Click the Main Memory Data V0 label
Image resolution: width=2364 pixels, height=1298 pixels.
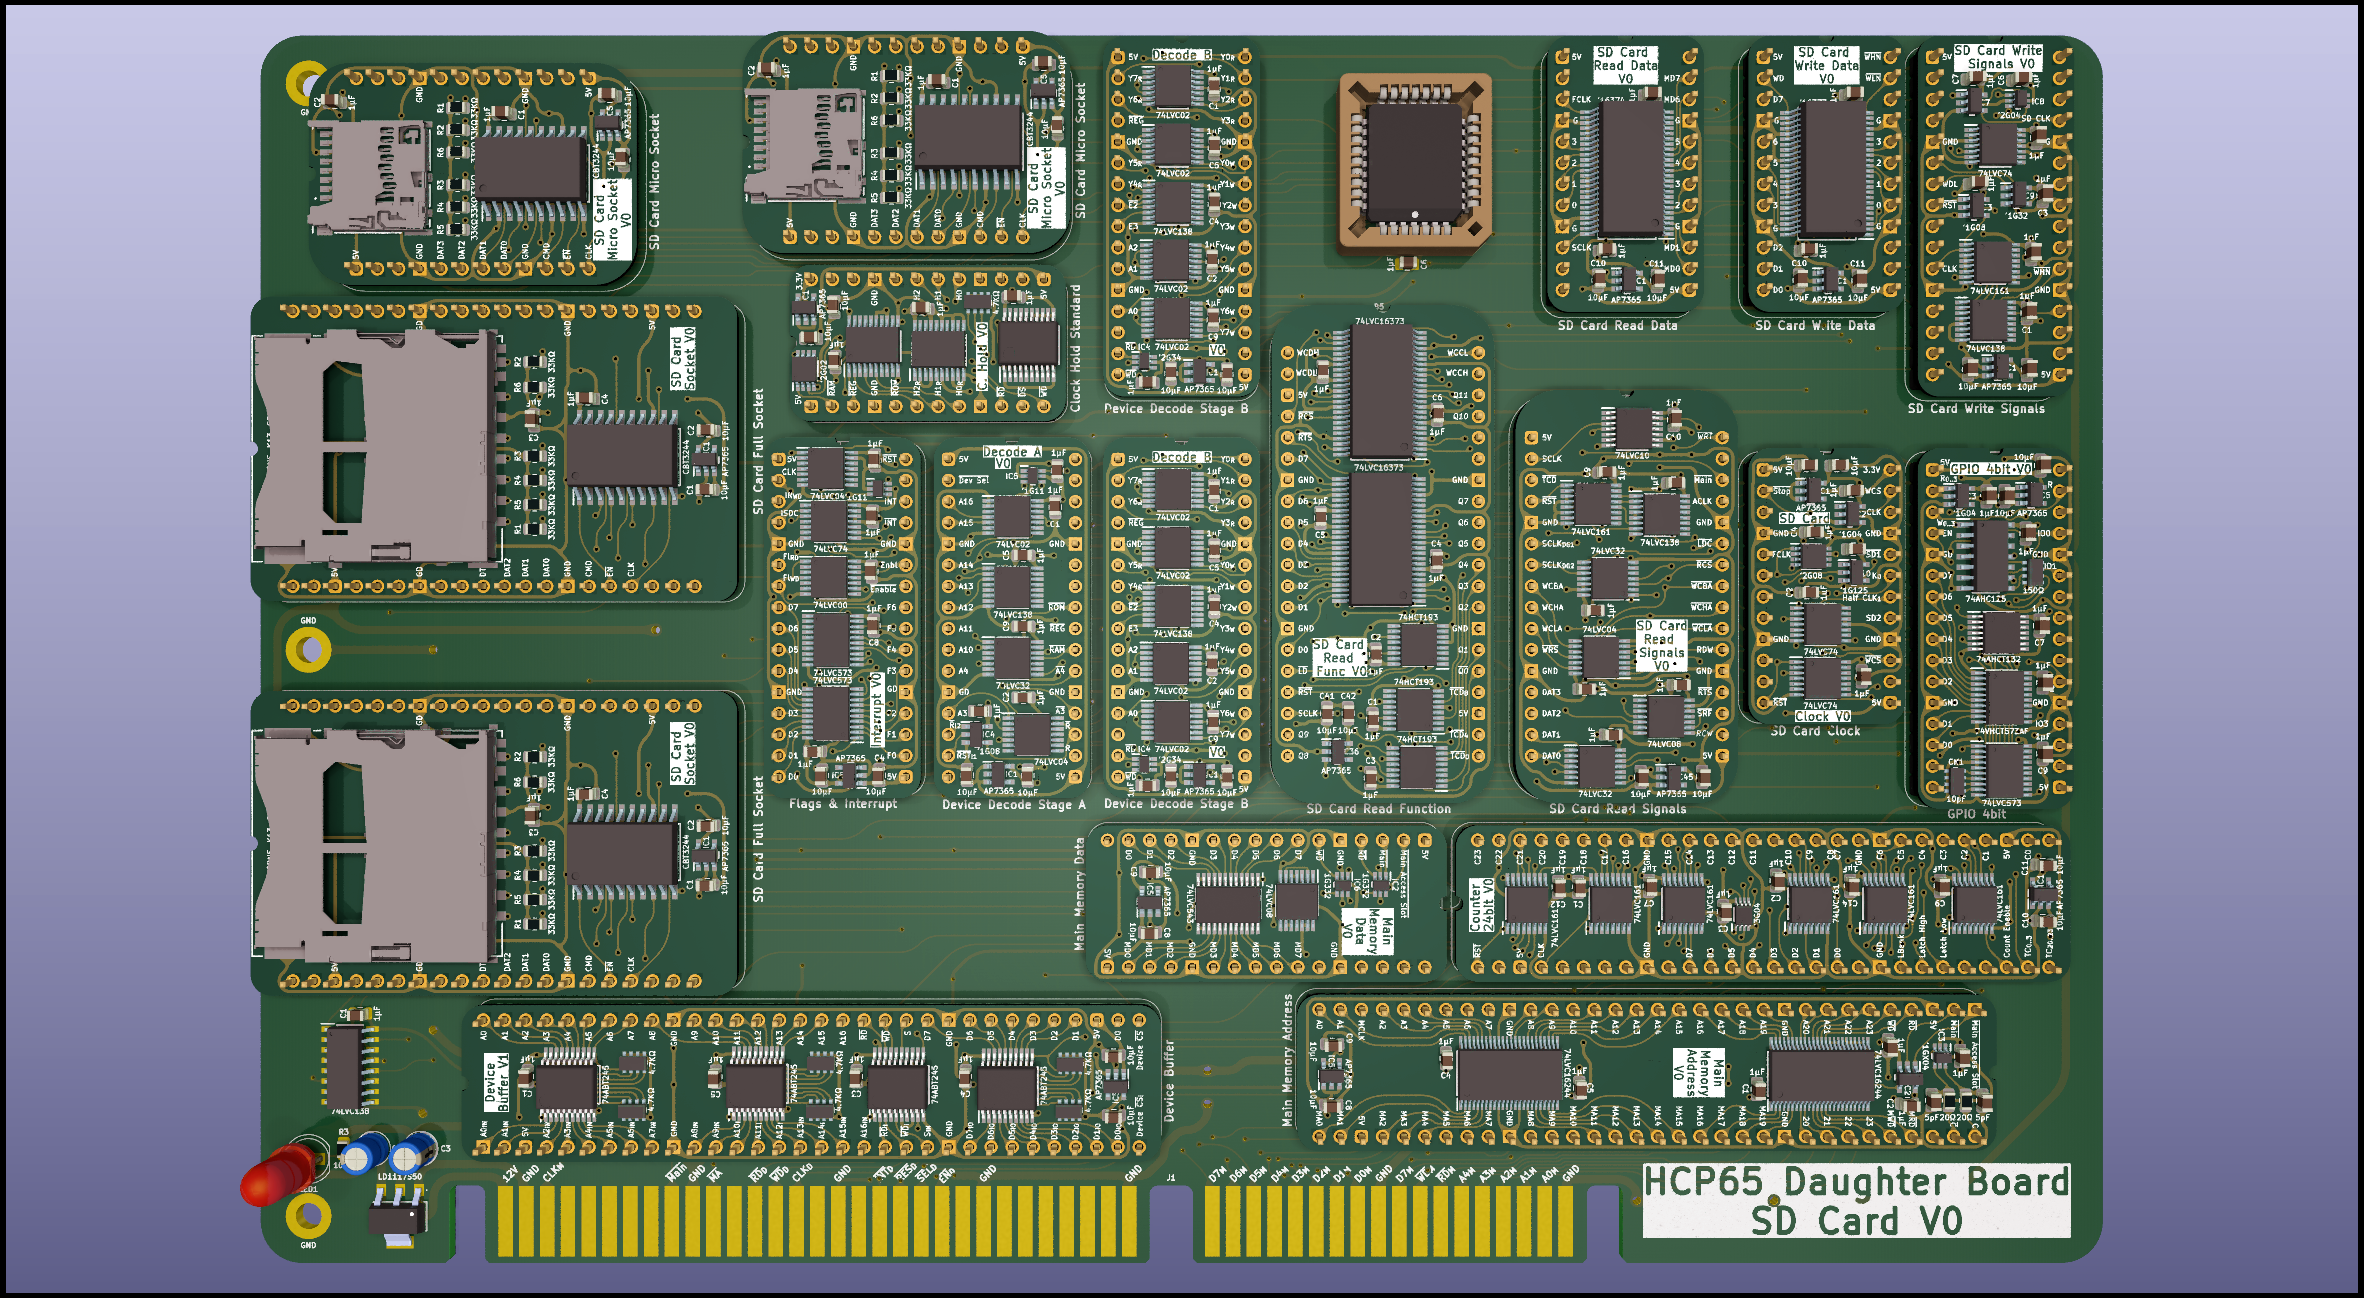pyautogui.click(x=1367, y=932)
